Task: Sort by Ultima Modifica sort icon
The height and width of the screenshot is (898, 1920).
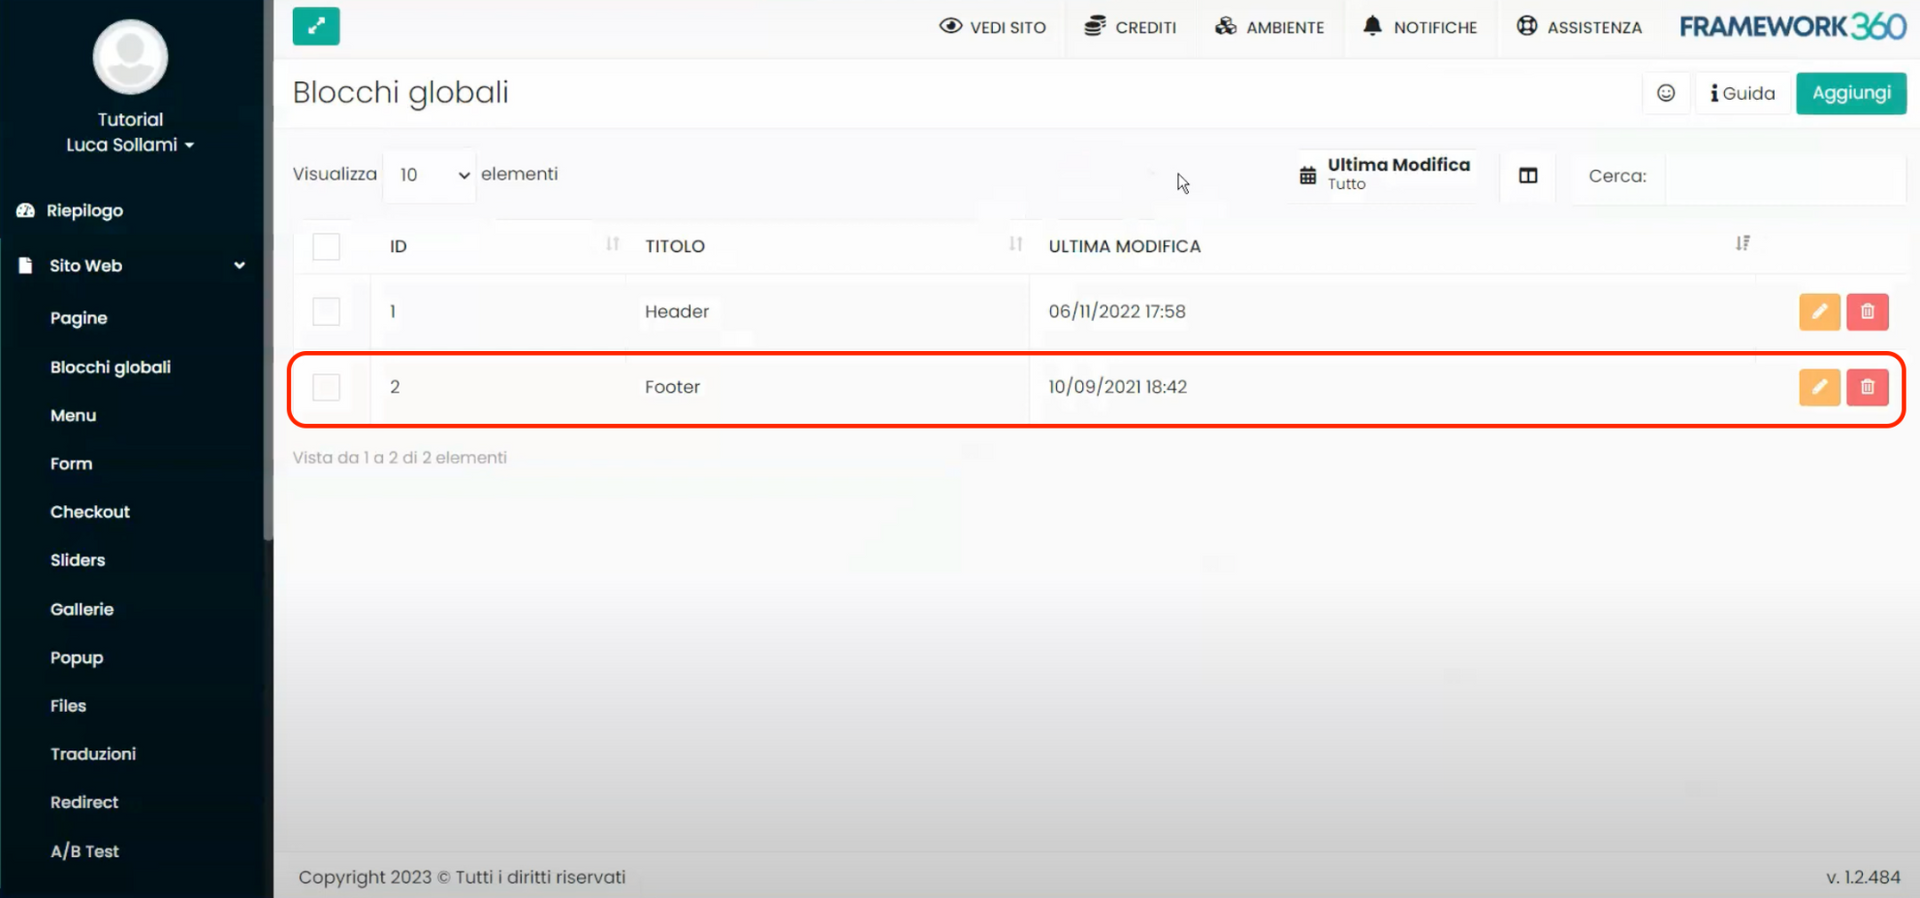Action: coord(1743,243)
